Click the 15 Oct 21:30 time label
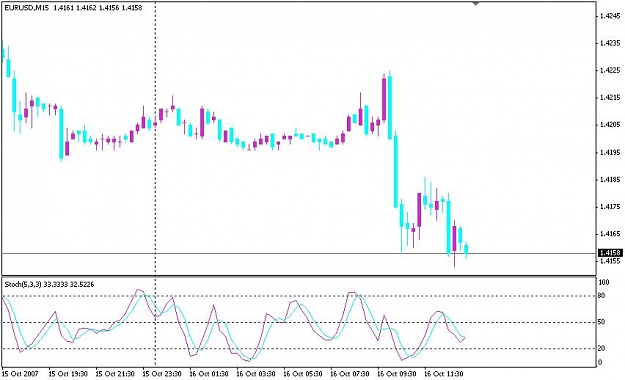This screenshot has height=380, width=625. point(115,374)
